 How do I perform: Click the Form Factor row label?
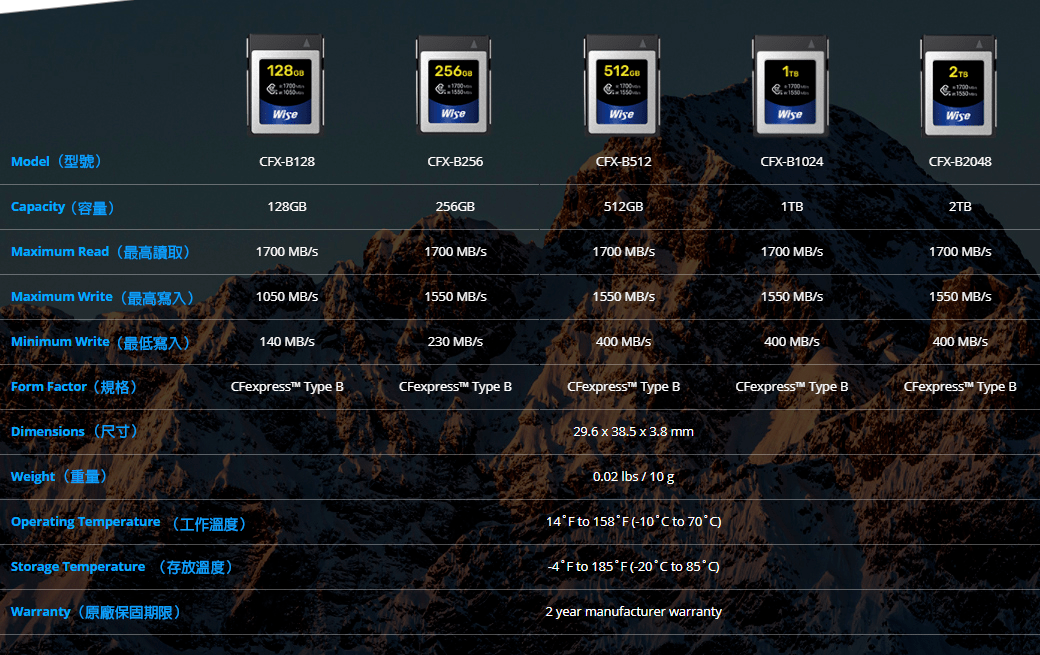click(74, 387)
